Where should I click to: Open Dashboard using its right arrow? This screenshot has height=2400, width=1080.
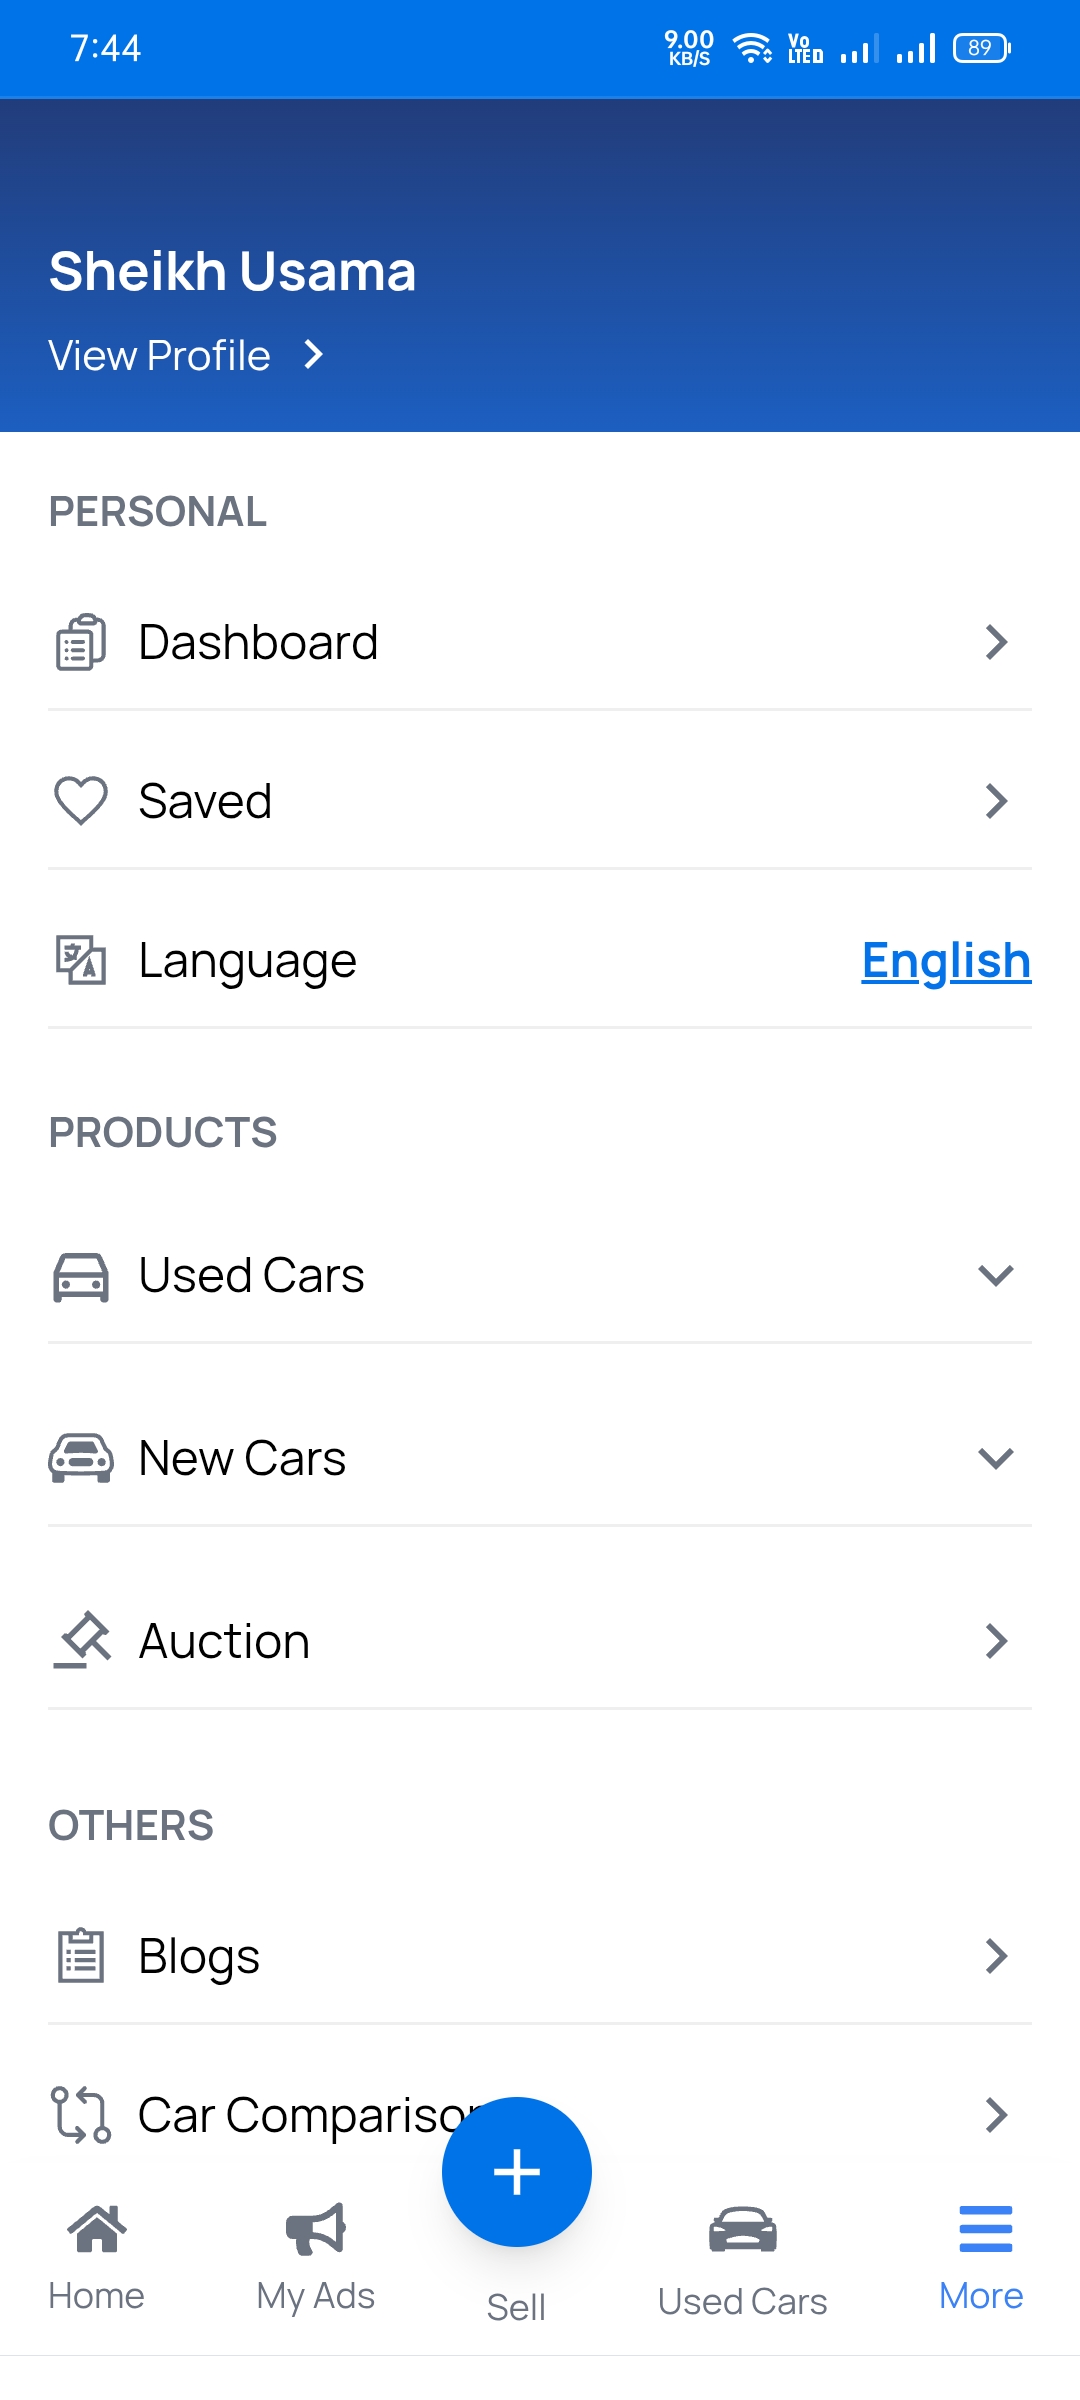click(x=995, y=642)
